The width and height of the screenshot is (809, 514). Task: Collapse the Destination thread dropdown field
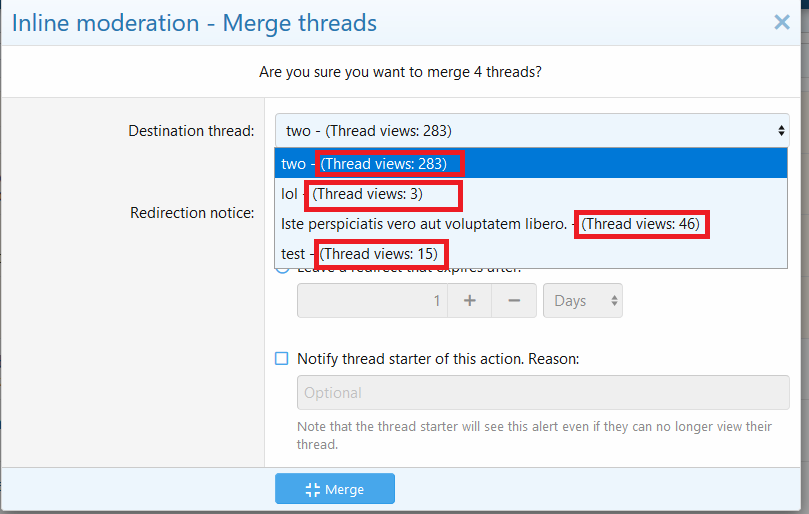530,131
